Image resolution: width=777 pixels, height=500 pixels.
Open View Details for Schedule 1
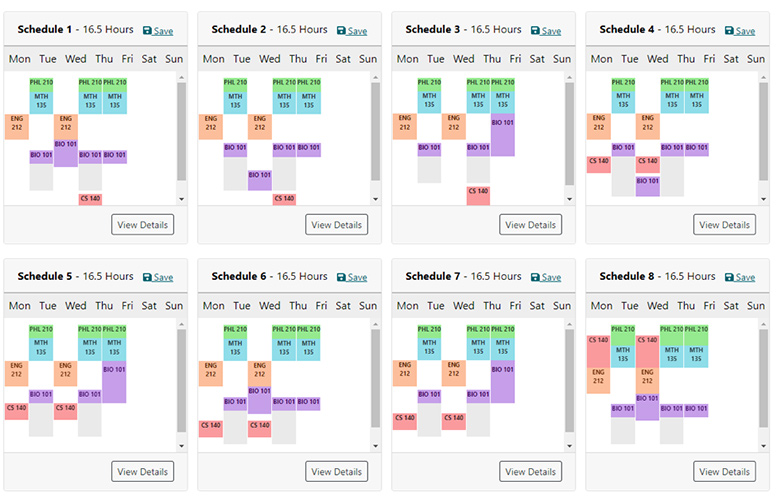142,225
